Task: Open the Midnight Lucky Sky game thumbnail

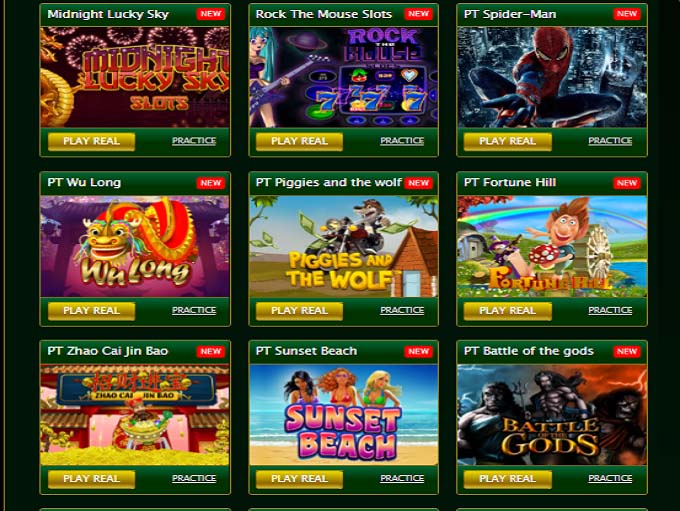Action: click(x=135, y=77)
